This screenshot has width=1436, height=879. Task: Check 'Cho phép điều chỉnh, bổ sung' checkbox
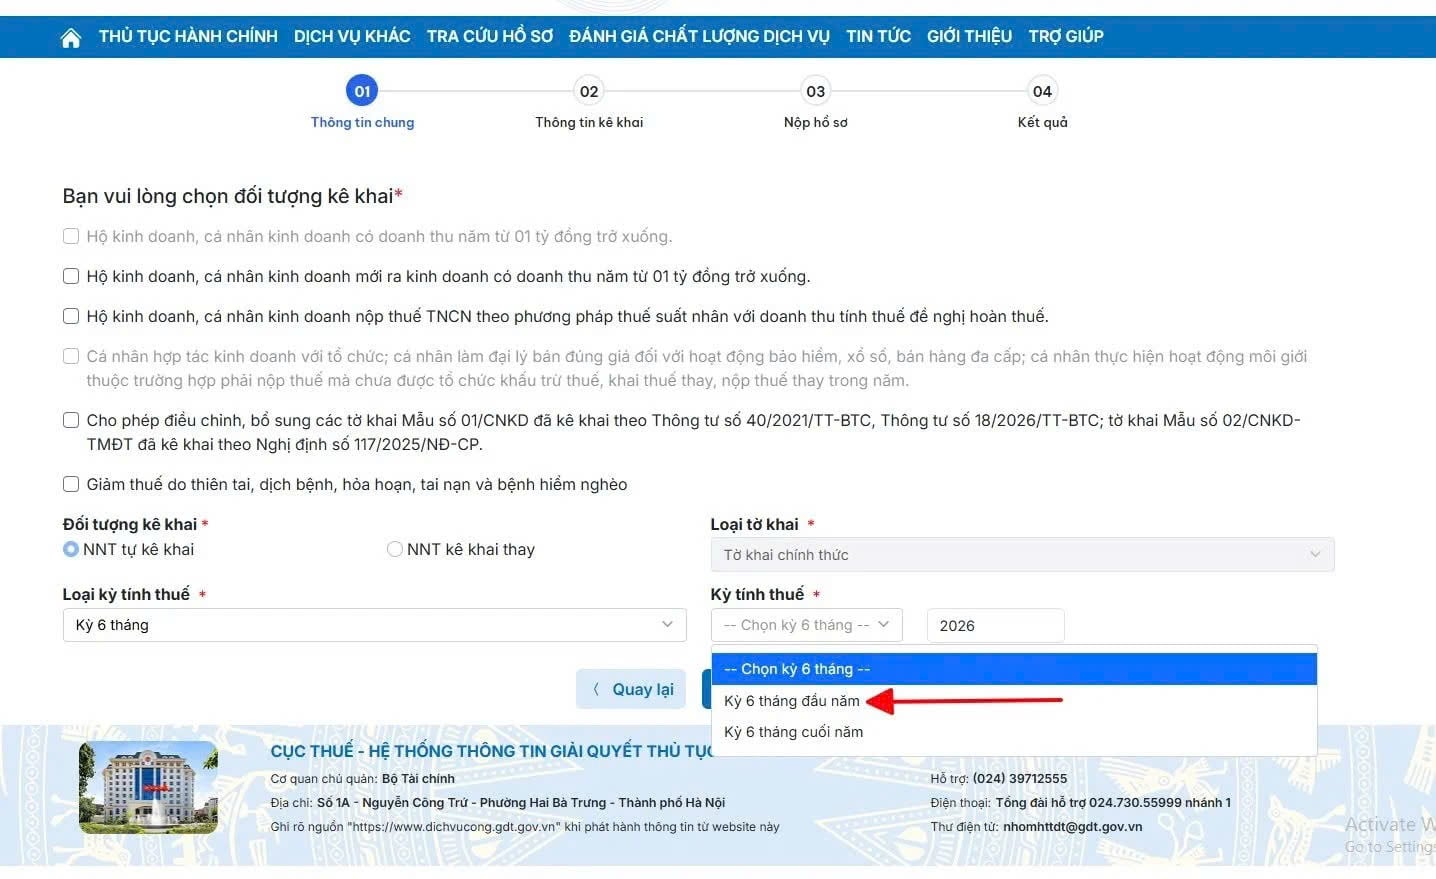coord(71,420)
